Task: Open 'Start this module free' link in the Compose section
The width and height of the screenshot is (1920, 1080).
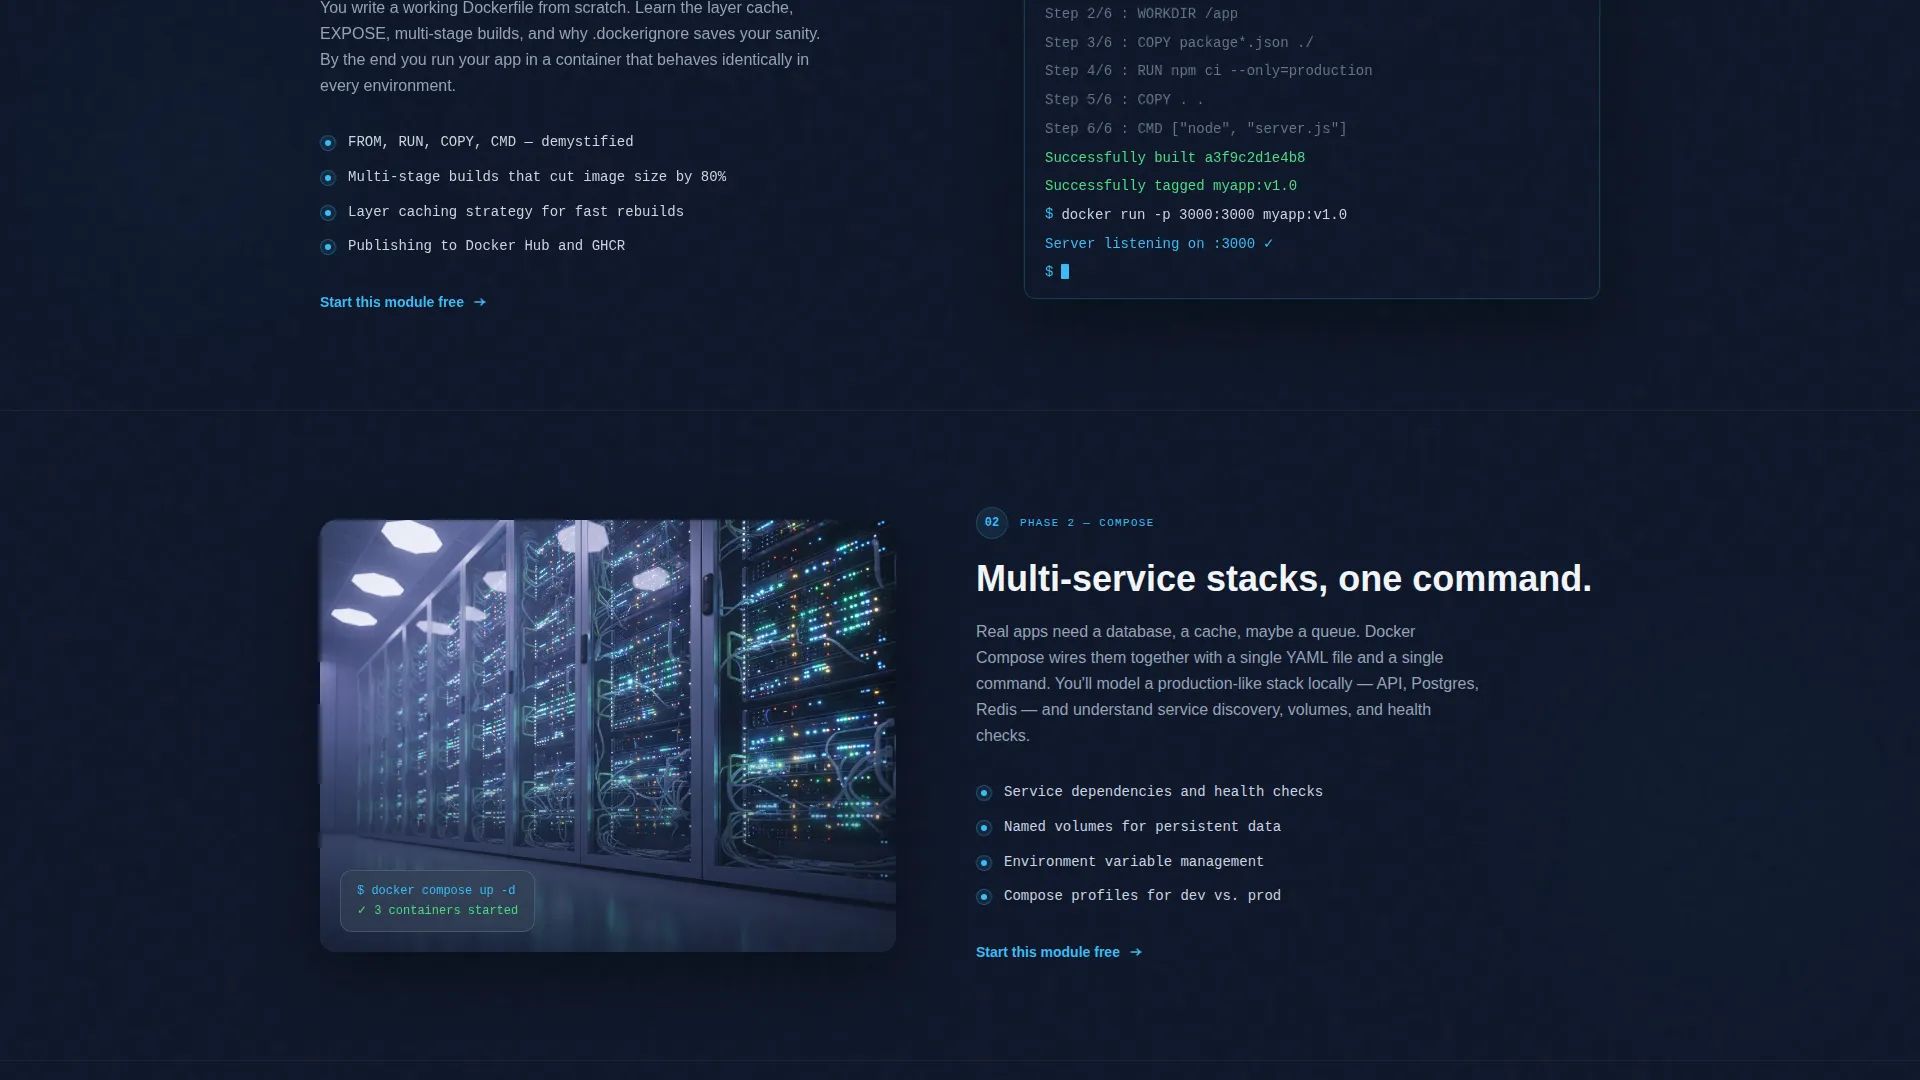Action: 1058,952
